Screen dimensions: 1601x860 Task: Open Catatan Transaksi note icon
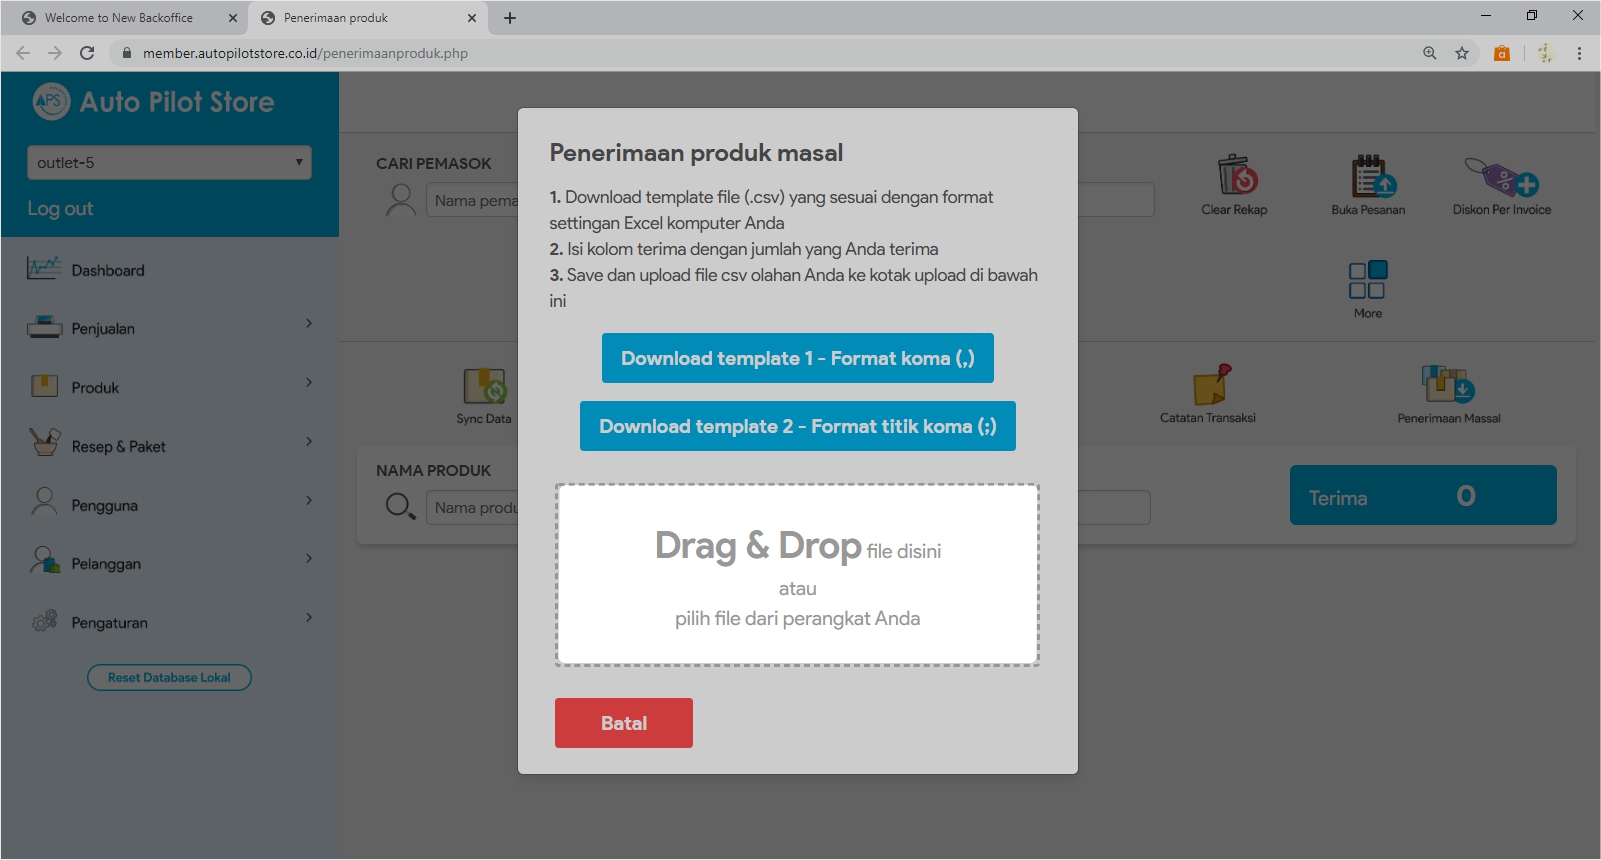[1210, 385]
